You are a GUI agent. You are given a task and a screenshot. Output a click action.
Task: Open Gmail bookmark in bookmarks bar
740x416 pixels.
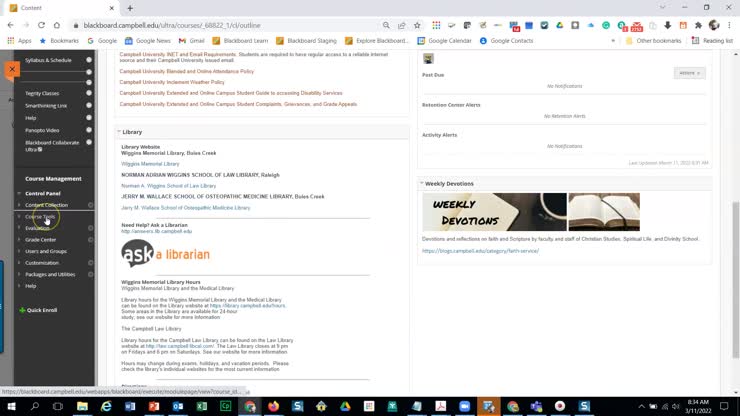point(191,41)
